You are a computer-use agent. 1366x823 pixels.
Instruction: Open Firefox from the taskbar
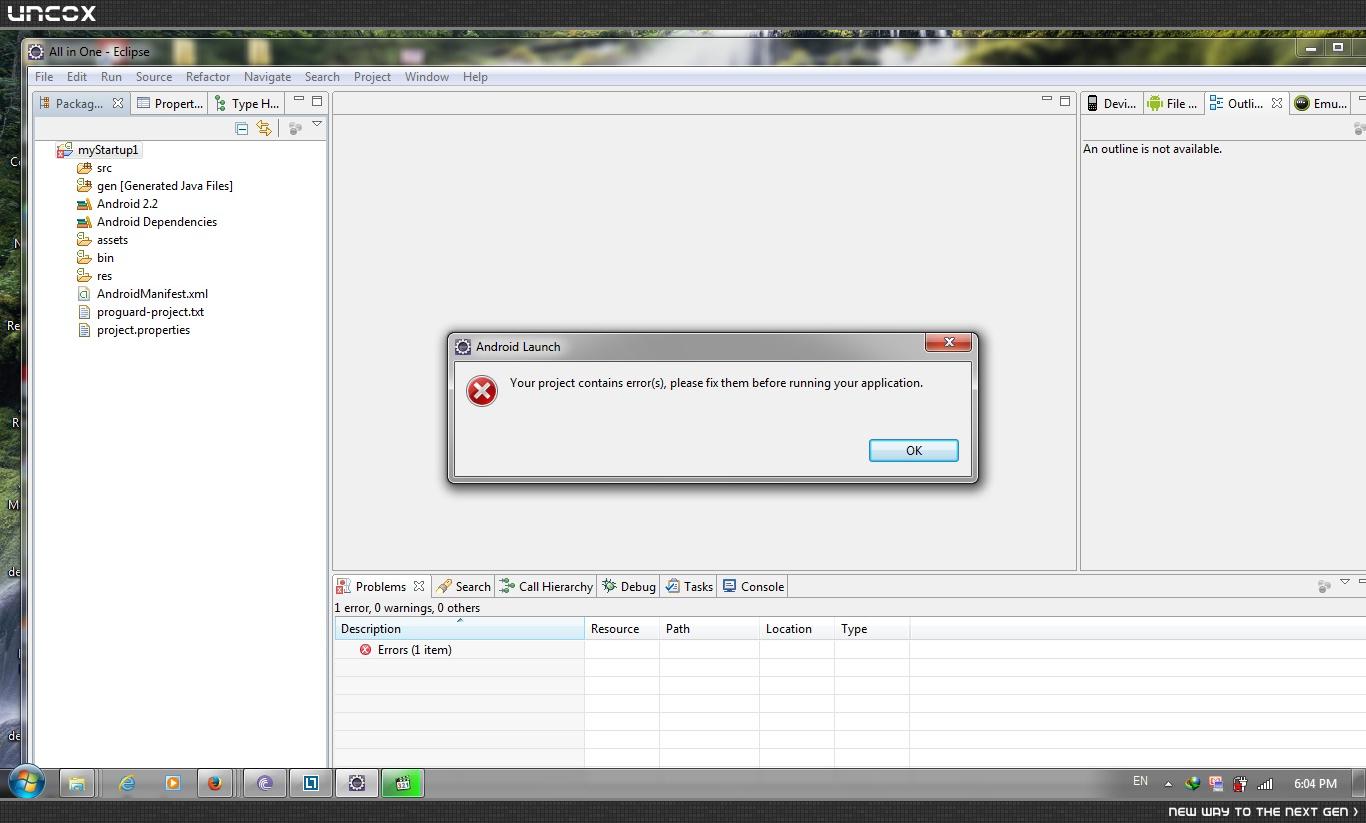[214, 784]
